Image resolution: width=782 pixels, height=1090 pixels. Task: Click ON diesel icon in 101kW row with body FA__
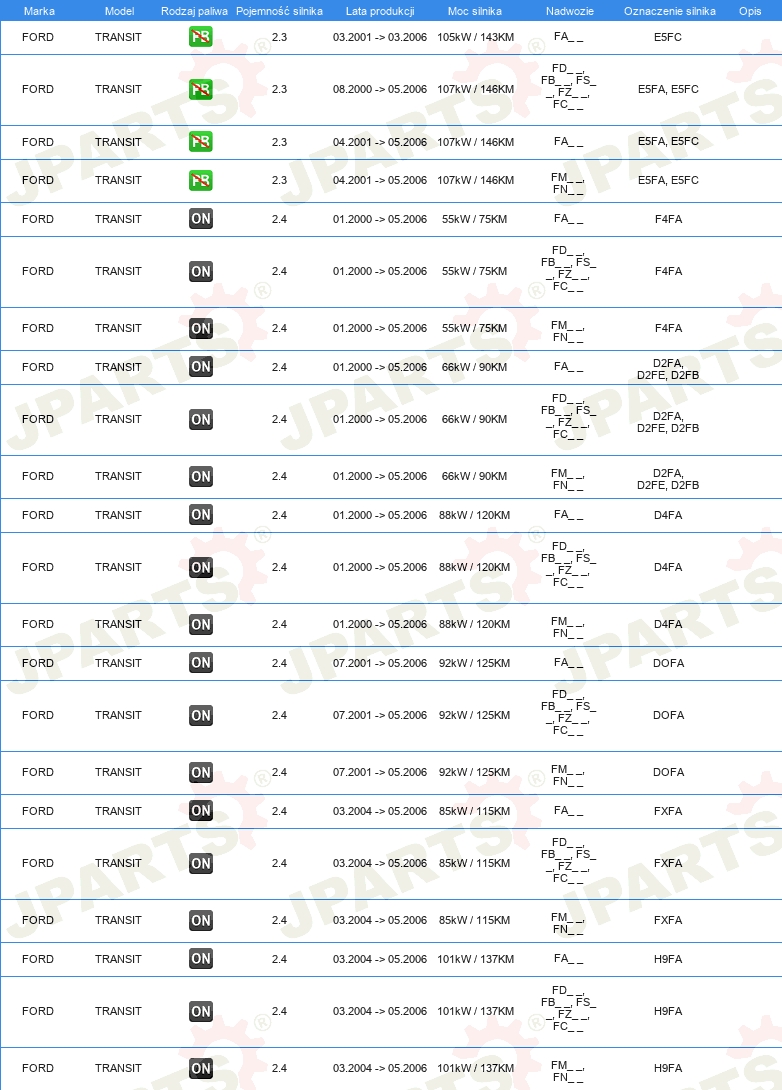pos(201,959)
